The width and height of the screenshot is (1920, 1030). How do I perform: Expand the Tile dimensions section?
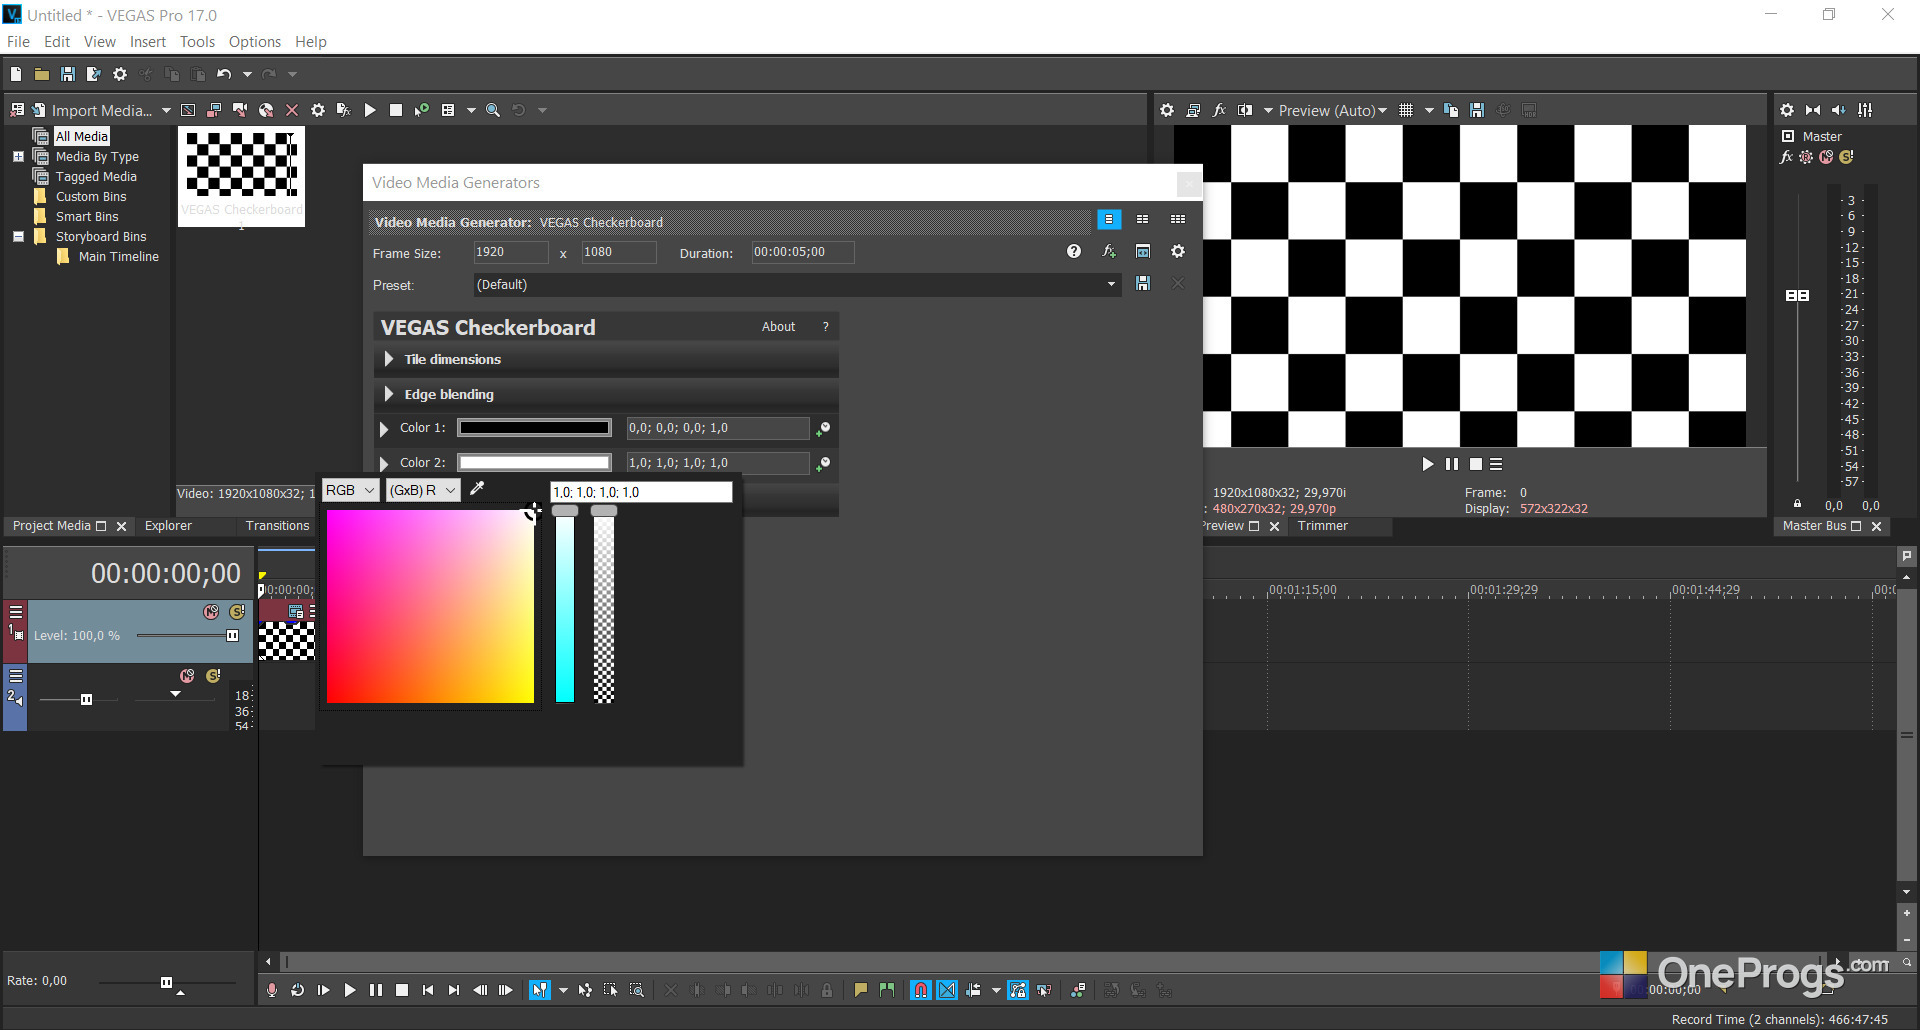point(389,359)
